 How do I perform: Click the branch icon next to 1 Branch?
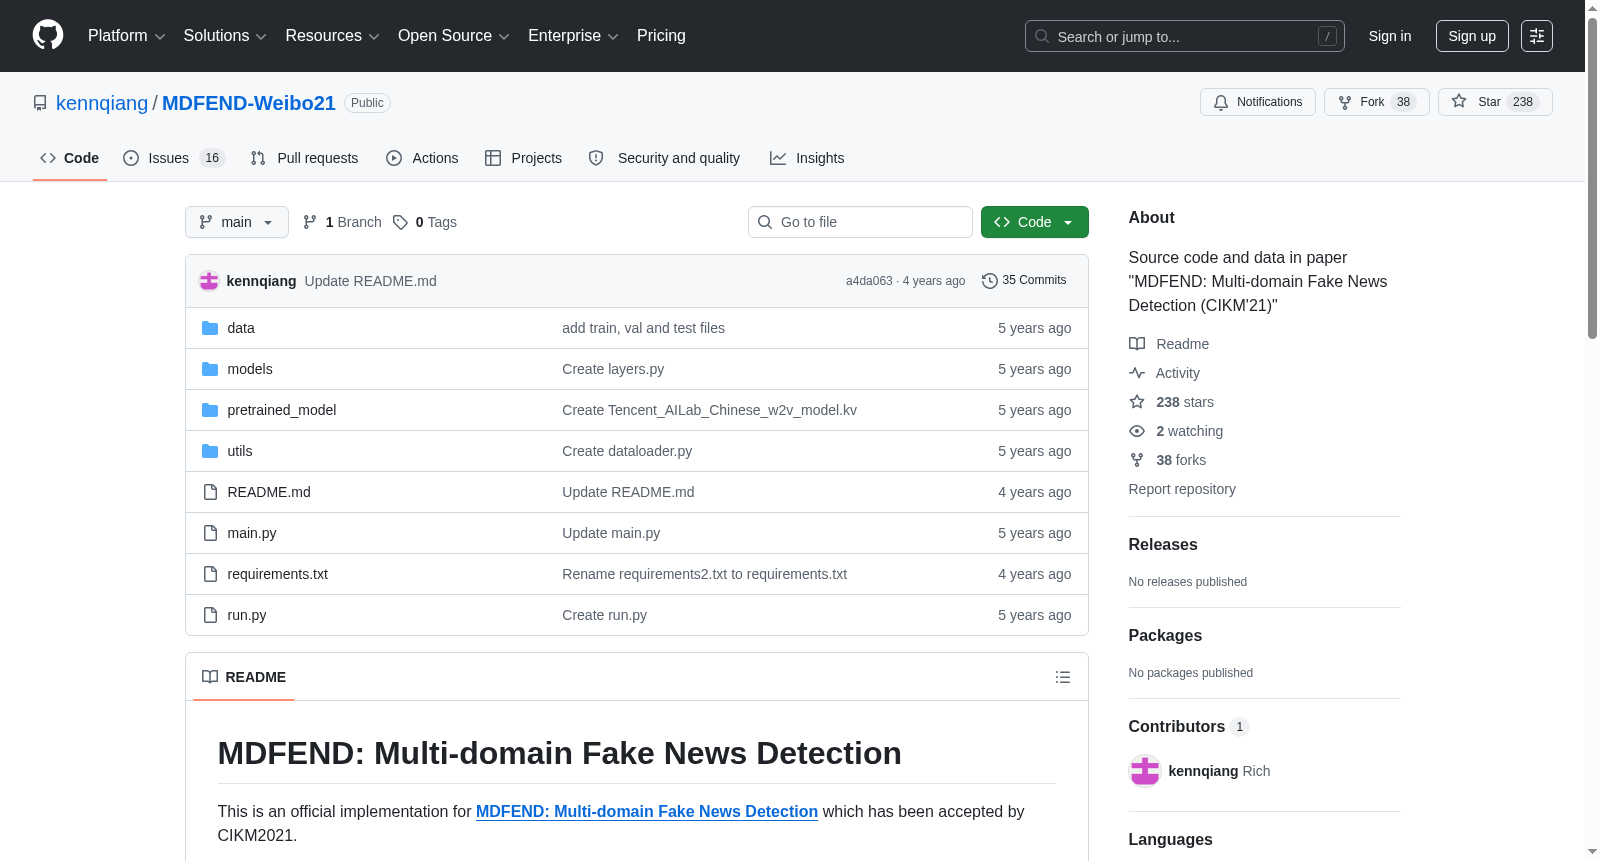pyautogui.click(x=310, y=222)
